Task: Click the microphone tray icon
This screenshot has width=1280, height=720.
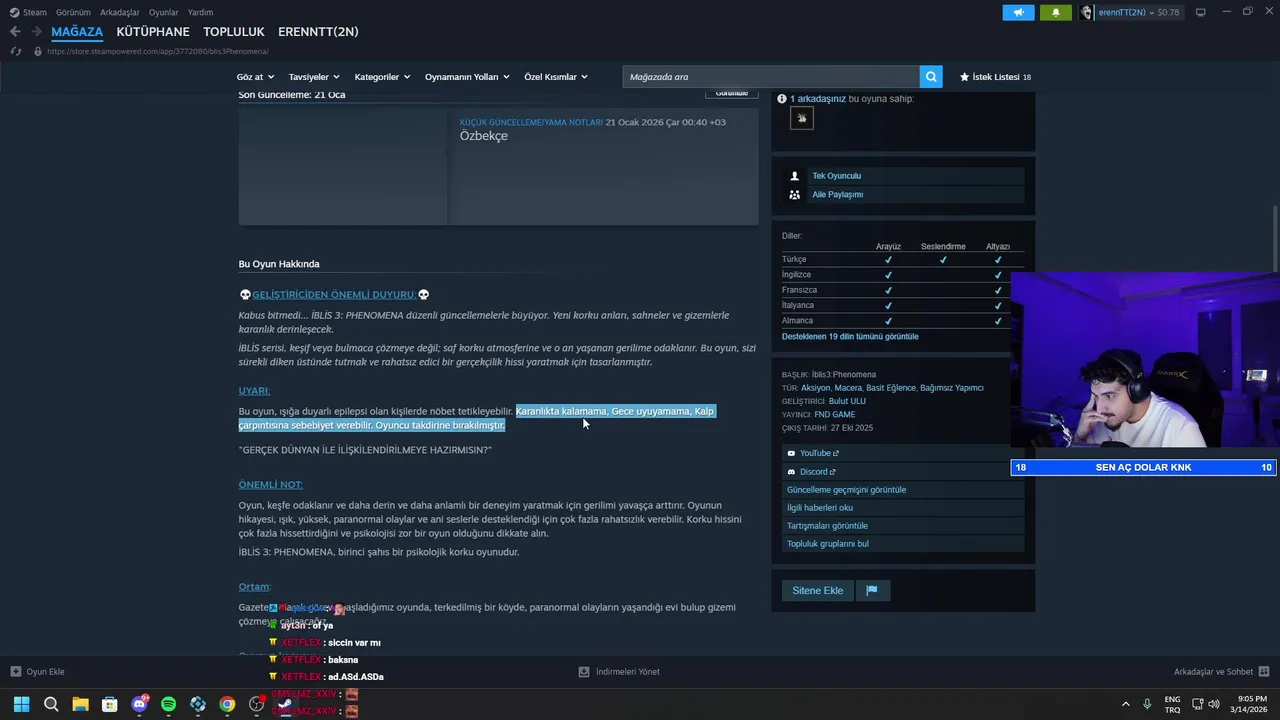Action: coord(1147,704)
